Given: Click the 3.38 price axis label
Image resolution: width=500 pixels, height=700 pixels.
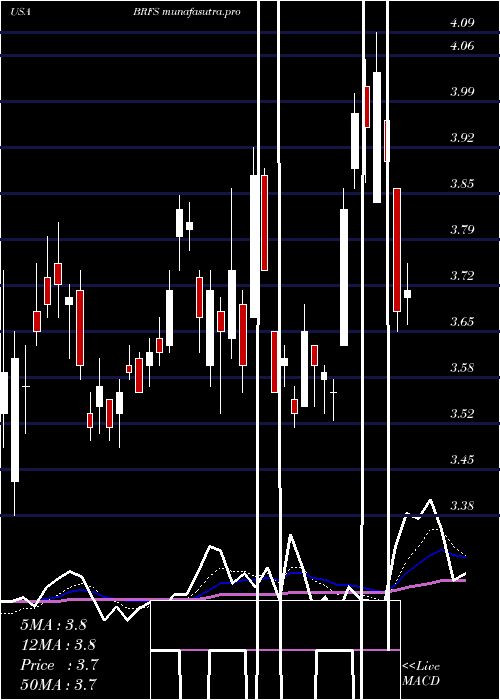Looking at the screenshot, I should [x=462, y=505].
